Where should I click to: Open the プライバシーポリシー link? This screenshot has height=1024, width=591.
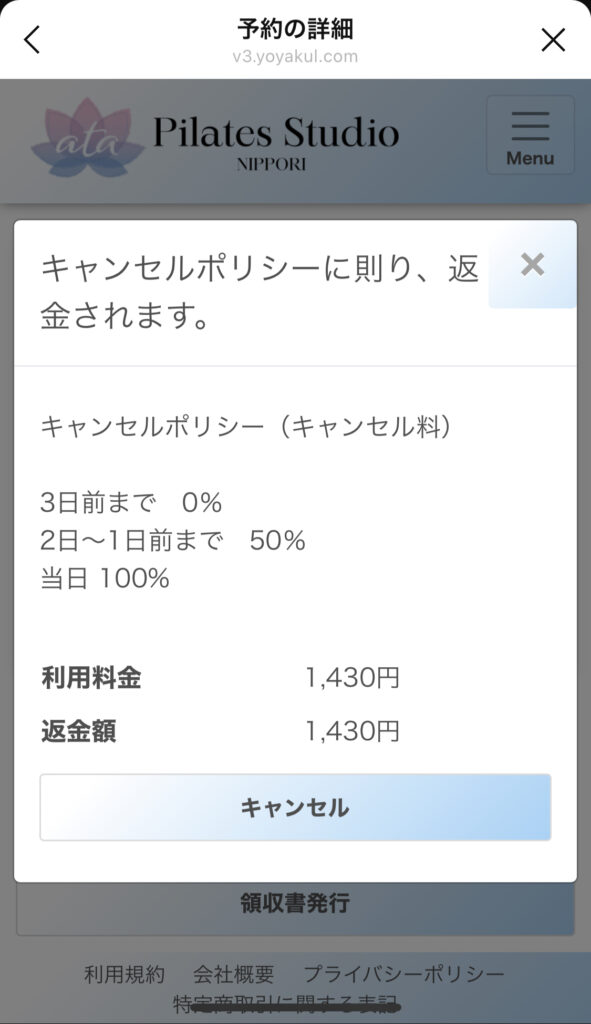coord(404,975)
